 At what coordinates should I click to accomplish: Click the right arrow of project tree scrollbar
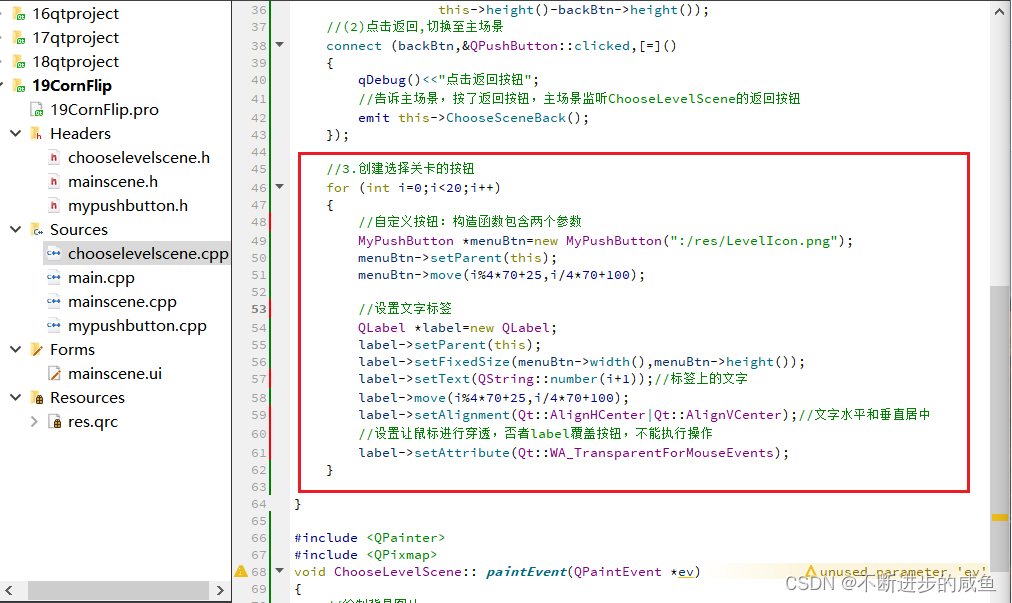tap(220, 590)
